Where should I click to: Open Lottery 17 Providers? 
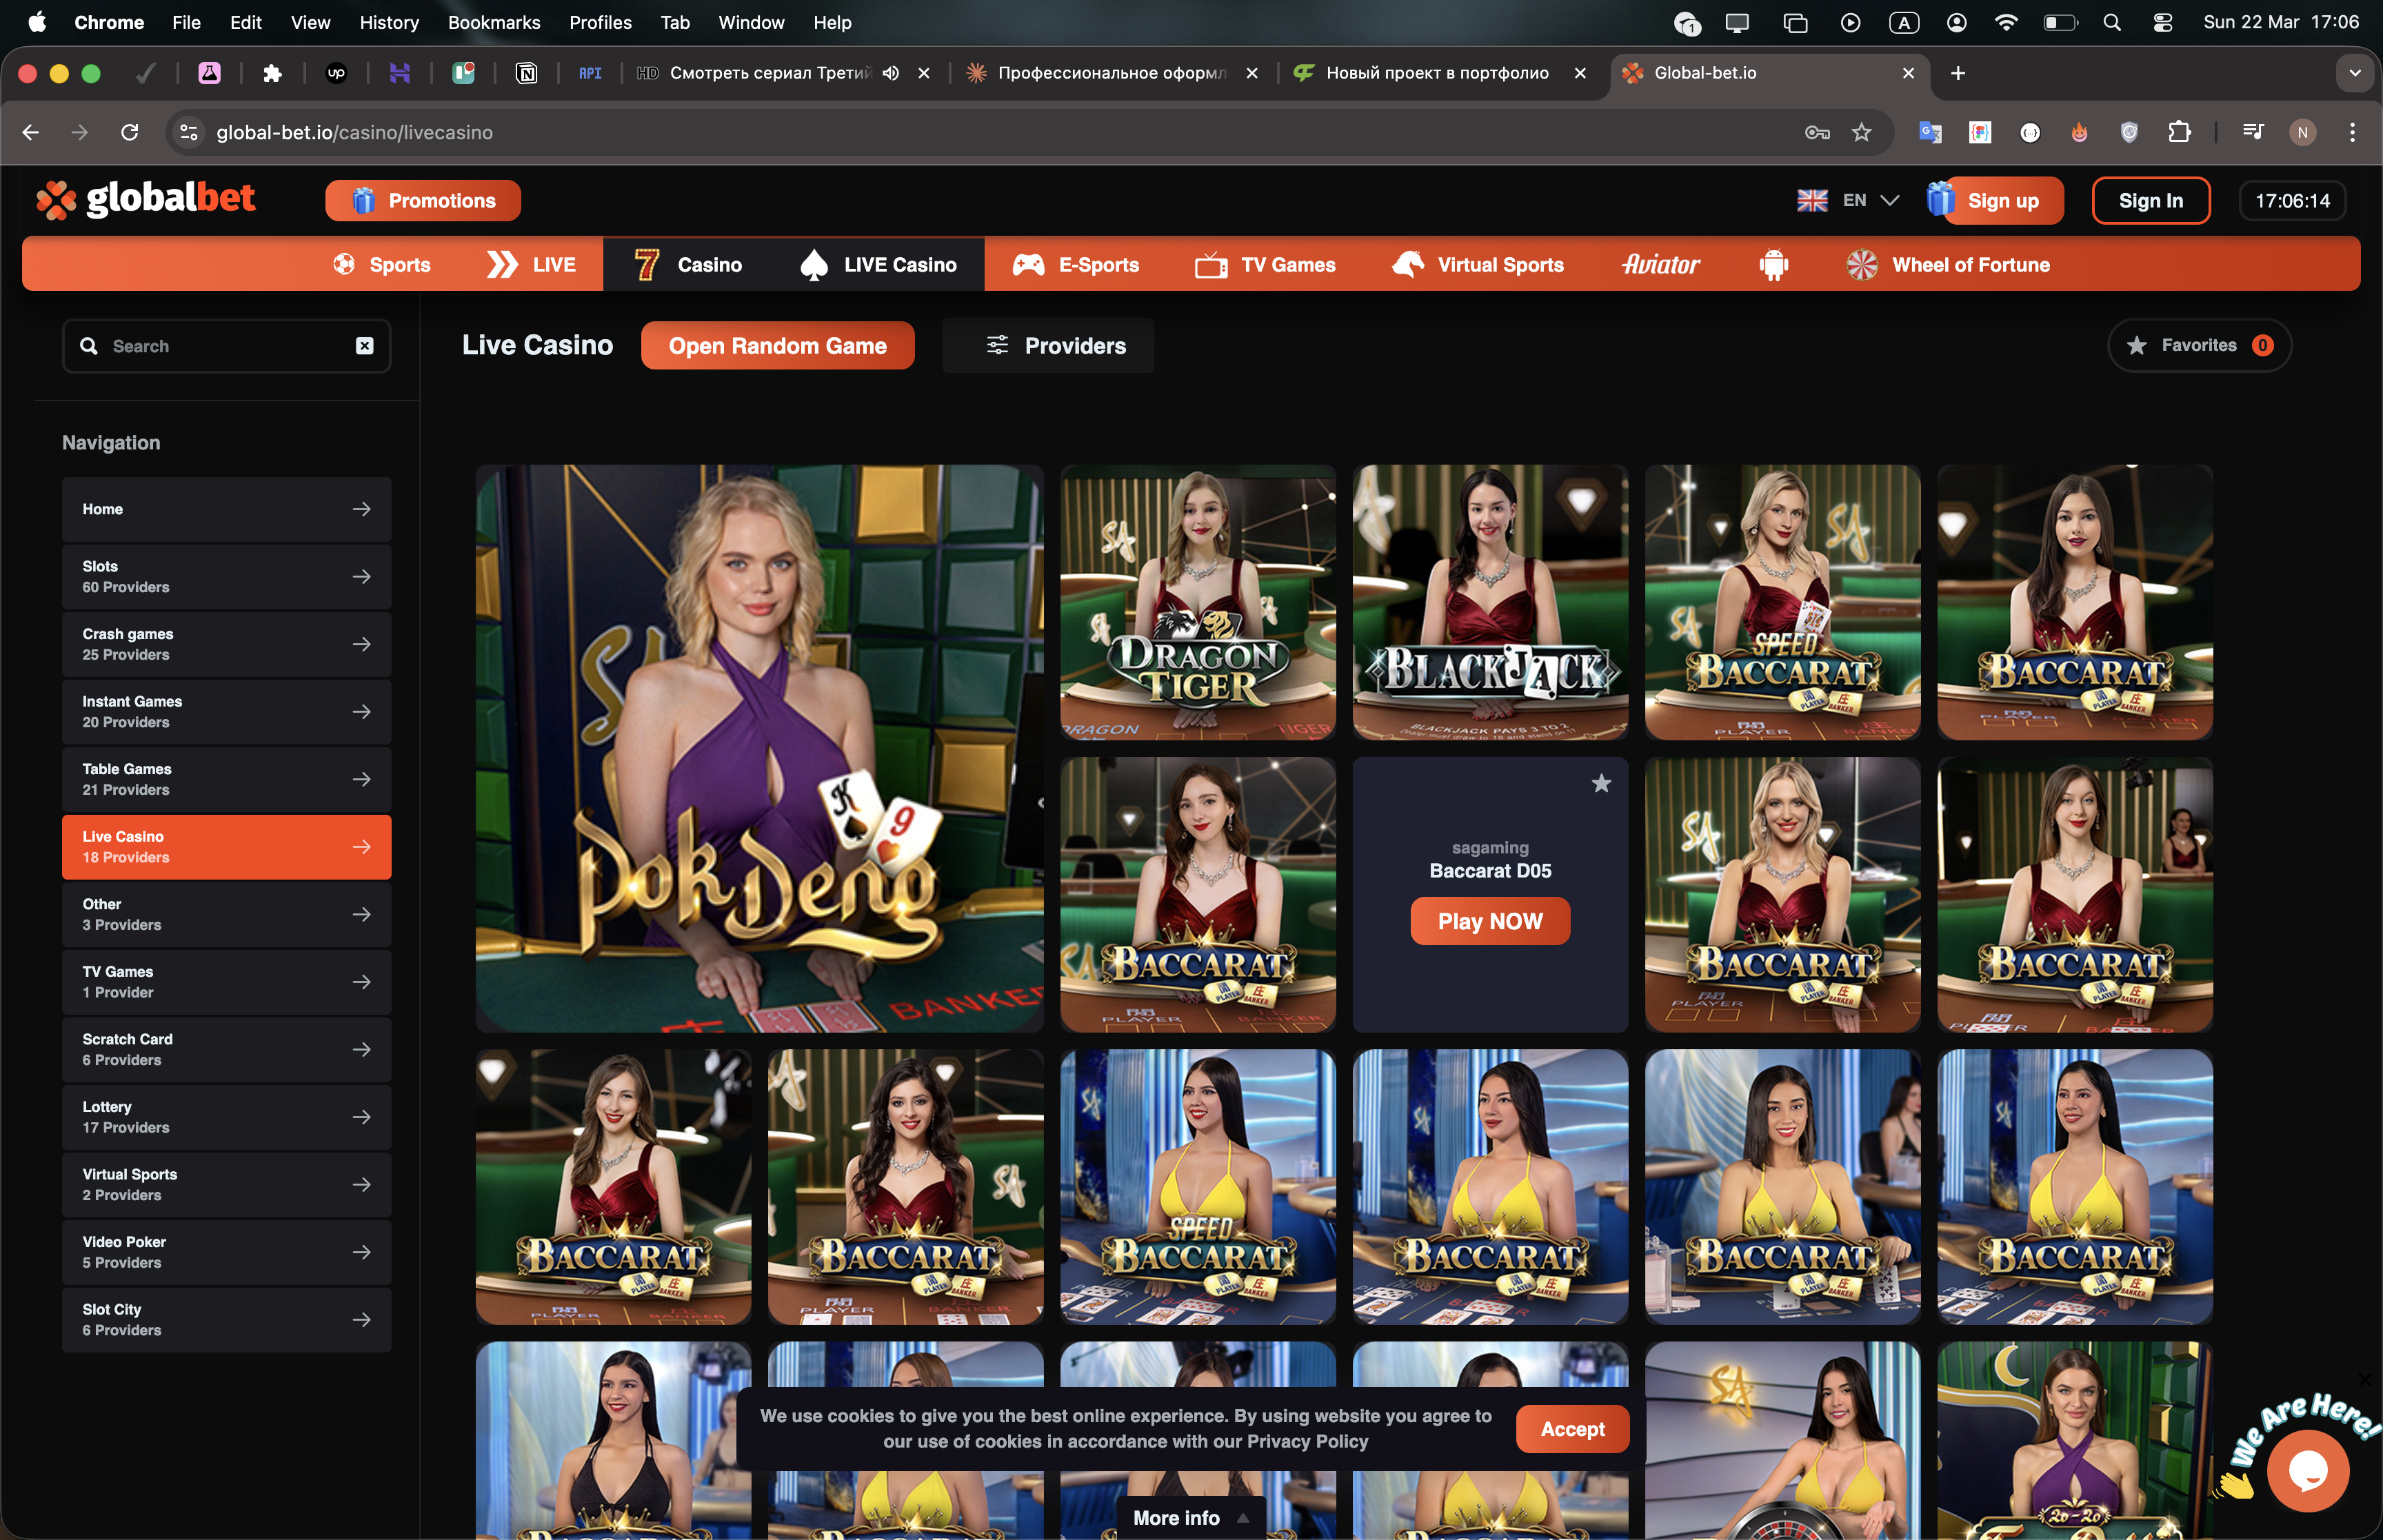pyautogui.click(x=226, y=1117)
